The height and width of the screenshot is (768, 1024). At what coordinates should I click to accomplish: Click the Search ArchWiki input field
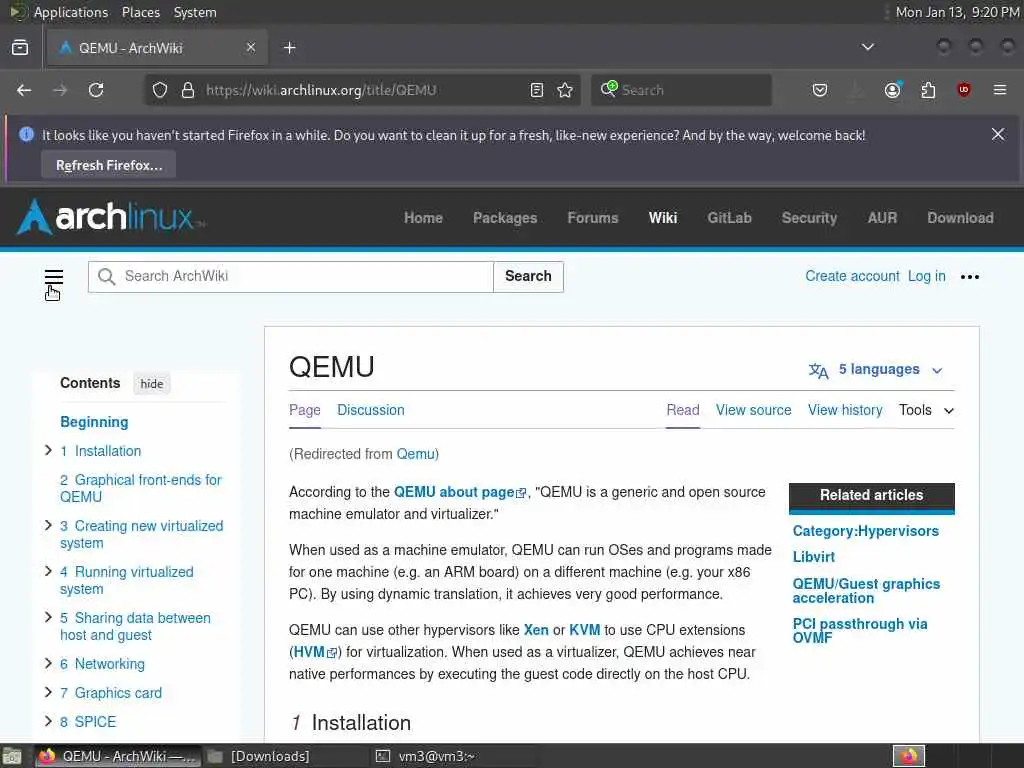point(291,276)
